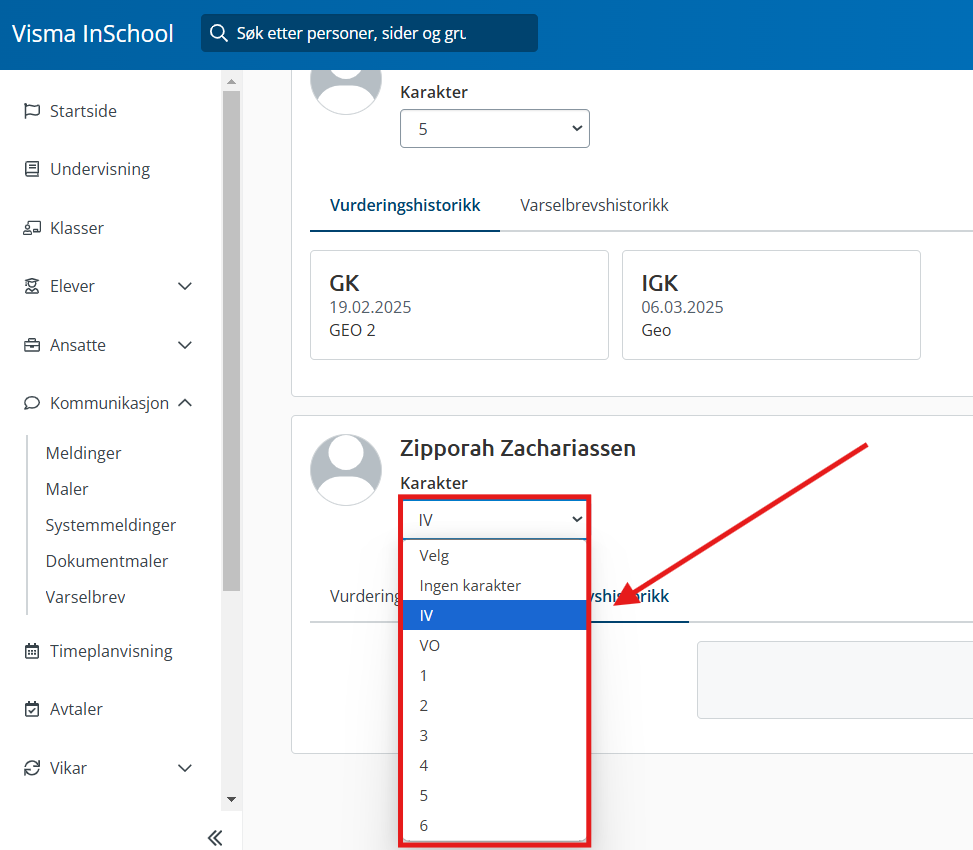This screenshot has height=850, width=973.
Task: Expand the Elever menu chevron
Action: click(x=185, y=286)
